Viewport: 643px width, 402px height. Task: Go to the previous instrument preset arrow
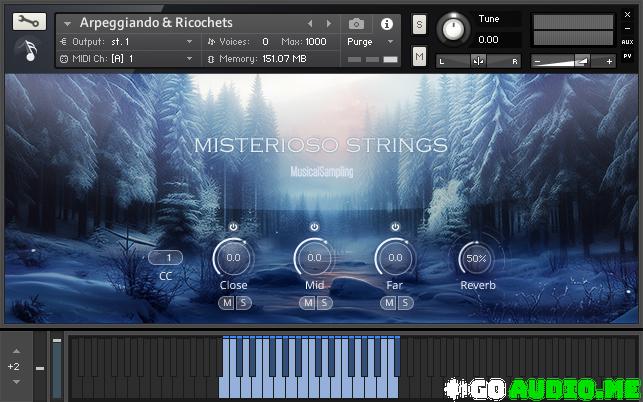(310, 23)
